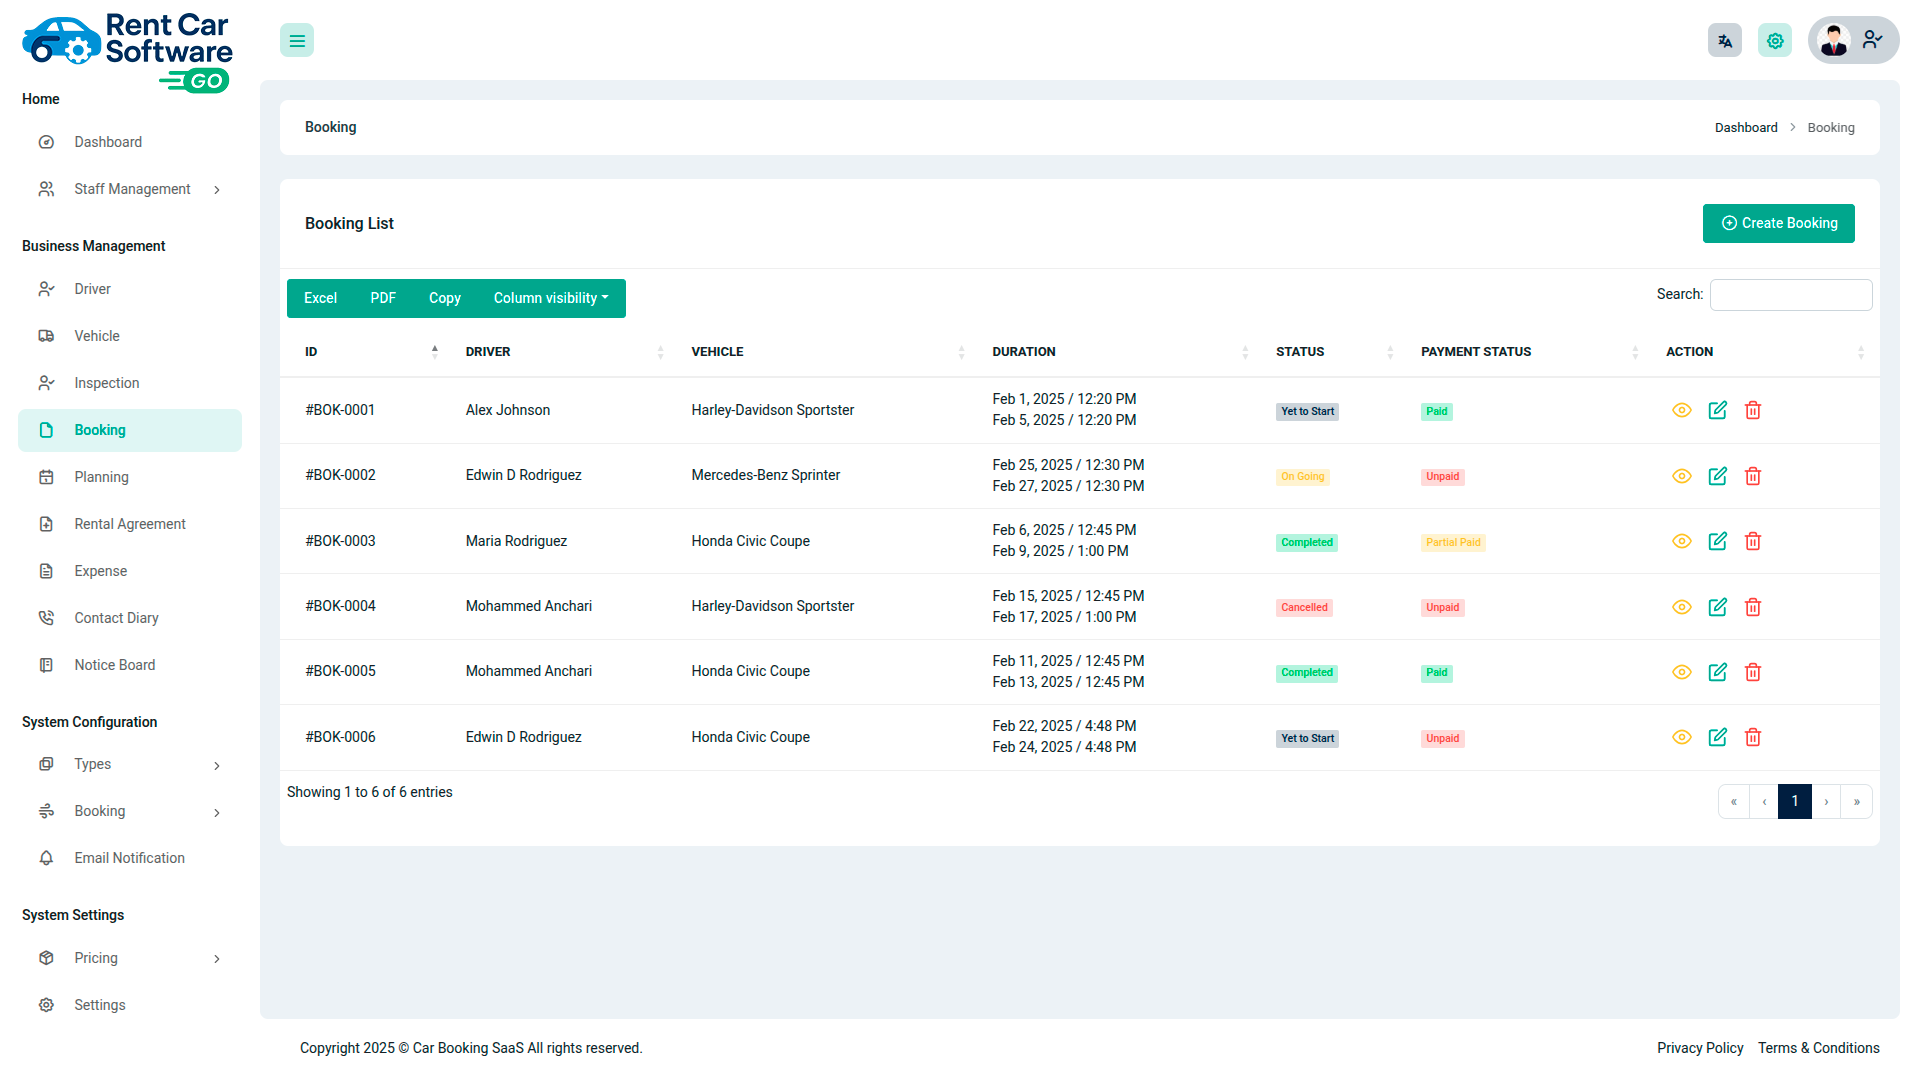The image size is (1920, 1080).
Task: View booking #BOK-0002 using eye icon
Action: [x=1682, y=476]
